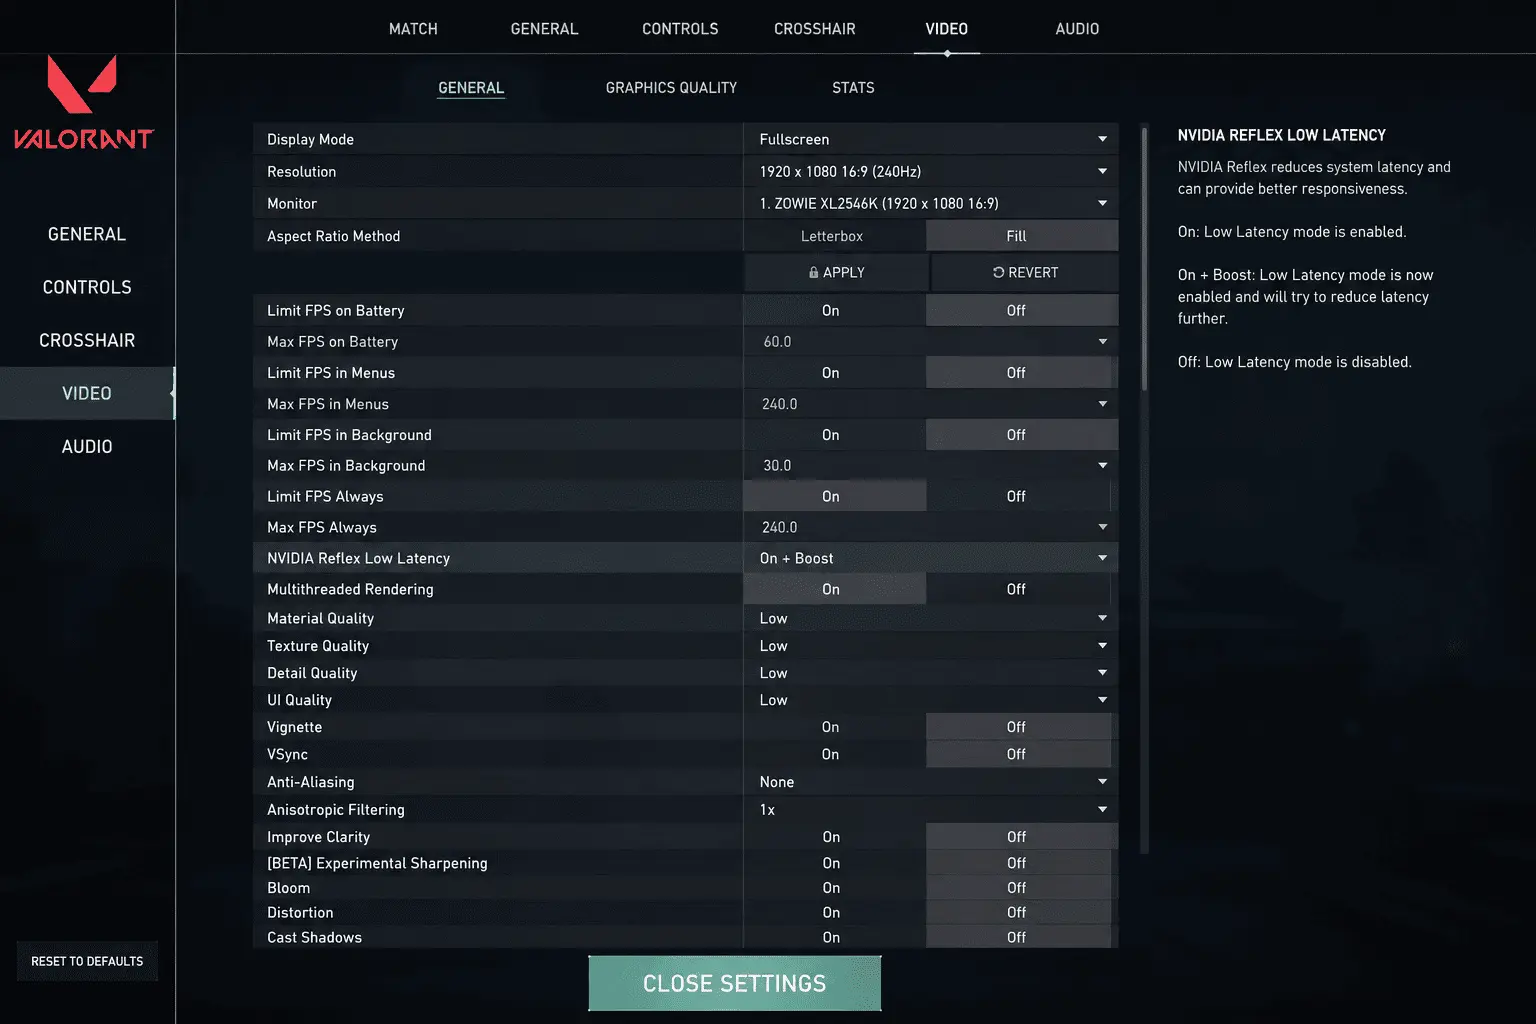This screenshot has width=1536, height=1024.
Task: Click the Apply button
Action: tap(836, 272)
